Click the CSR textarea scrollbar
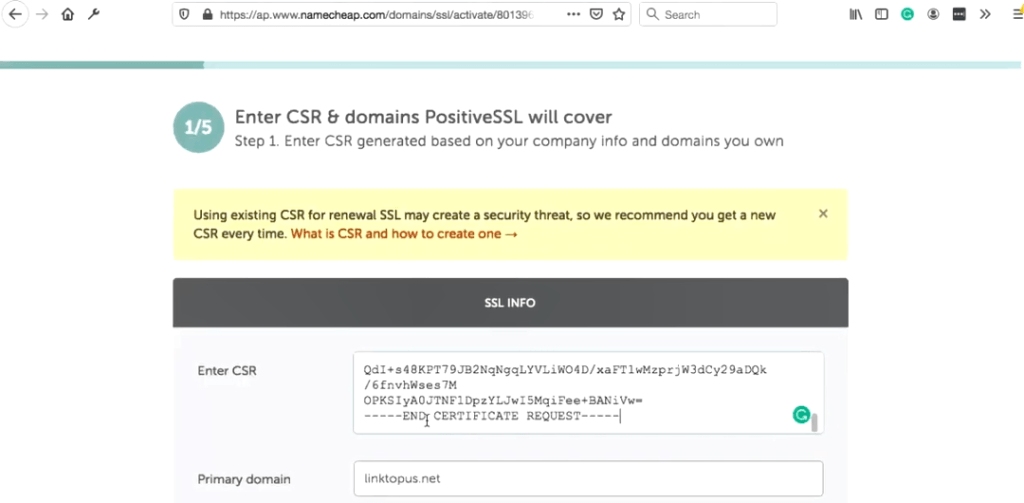Screen dimensions: 1024x503 click(814, 422)
